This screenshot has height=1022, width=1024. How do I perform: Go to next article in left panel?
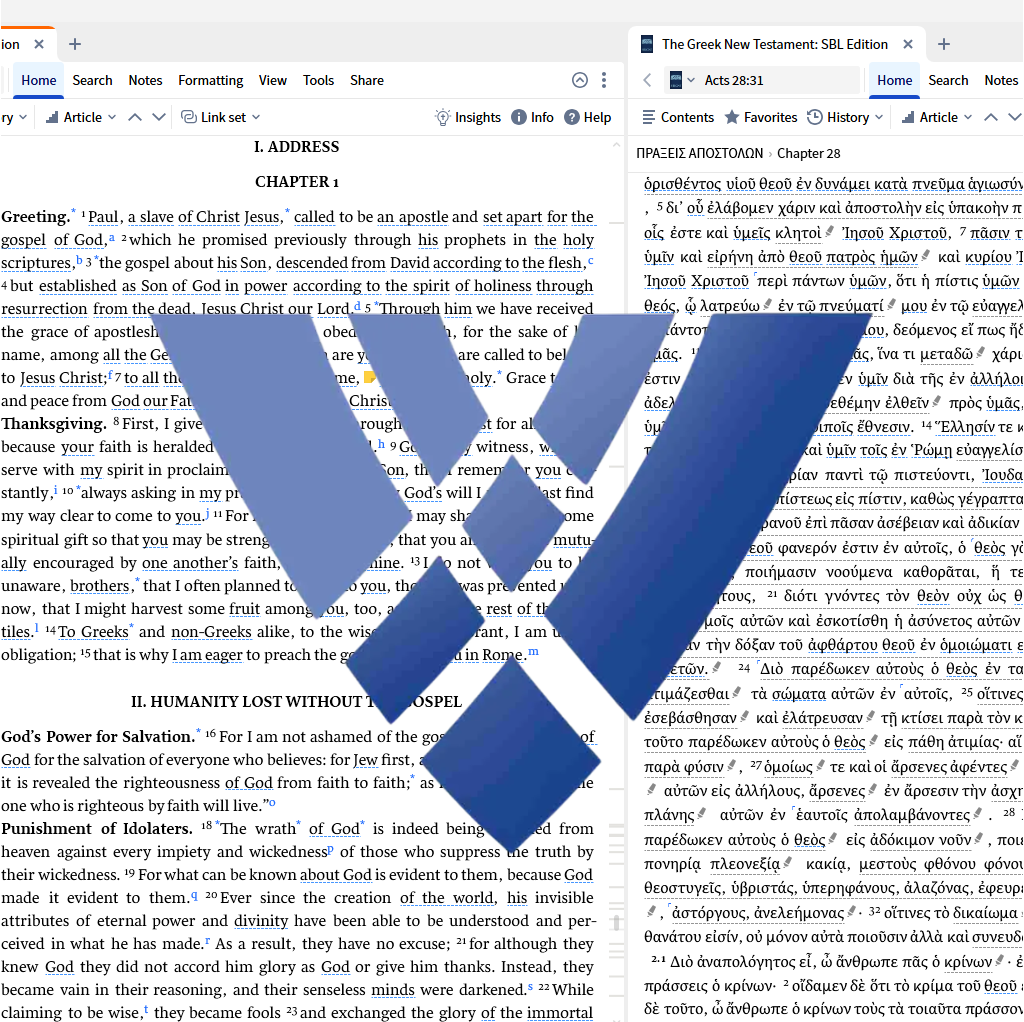pos(159,118)
